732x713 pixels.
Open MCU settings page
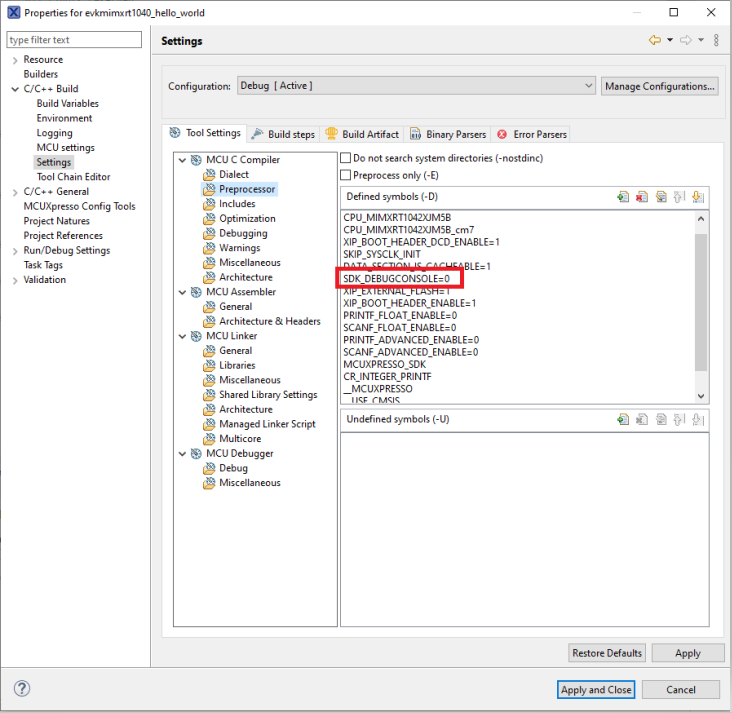(x=66, y=148)
